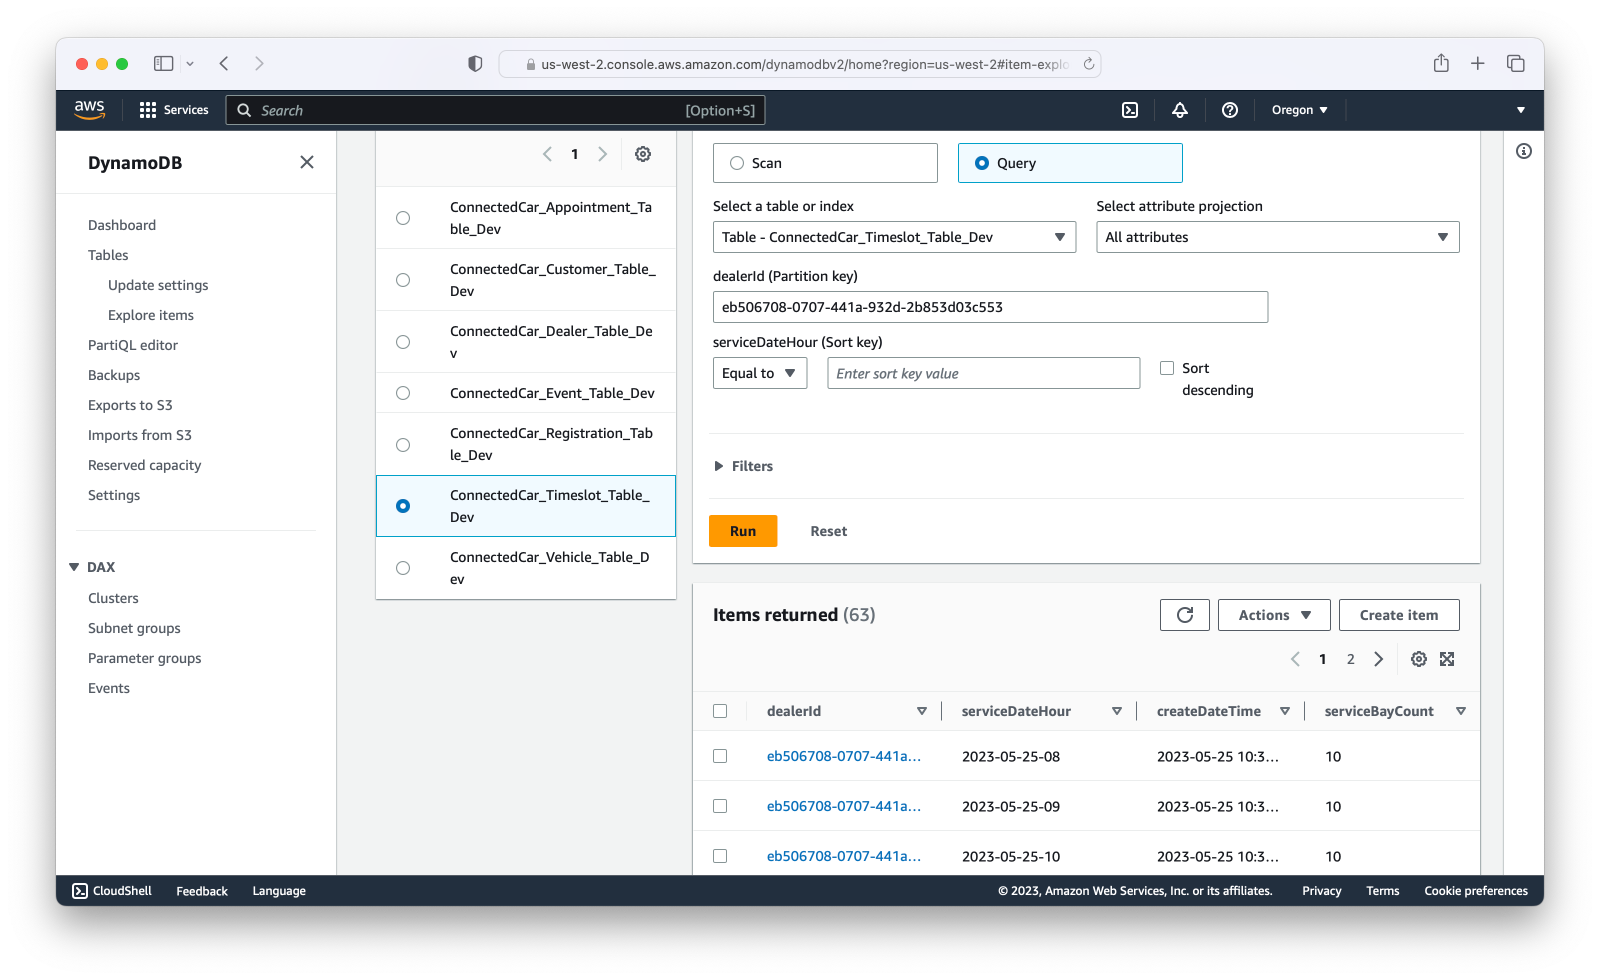
Task: Open the Oregon region selector
Action: pyautogui.click(x=1299, y=110)
